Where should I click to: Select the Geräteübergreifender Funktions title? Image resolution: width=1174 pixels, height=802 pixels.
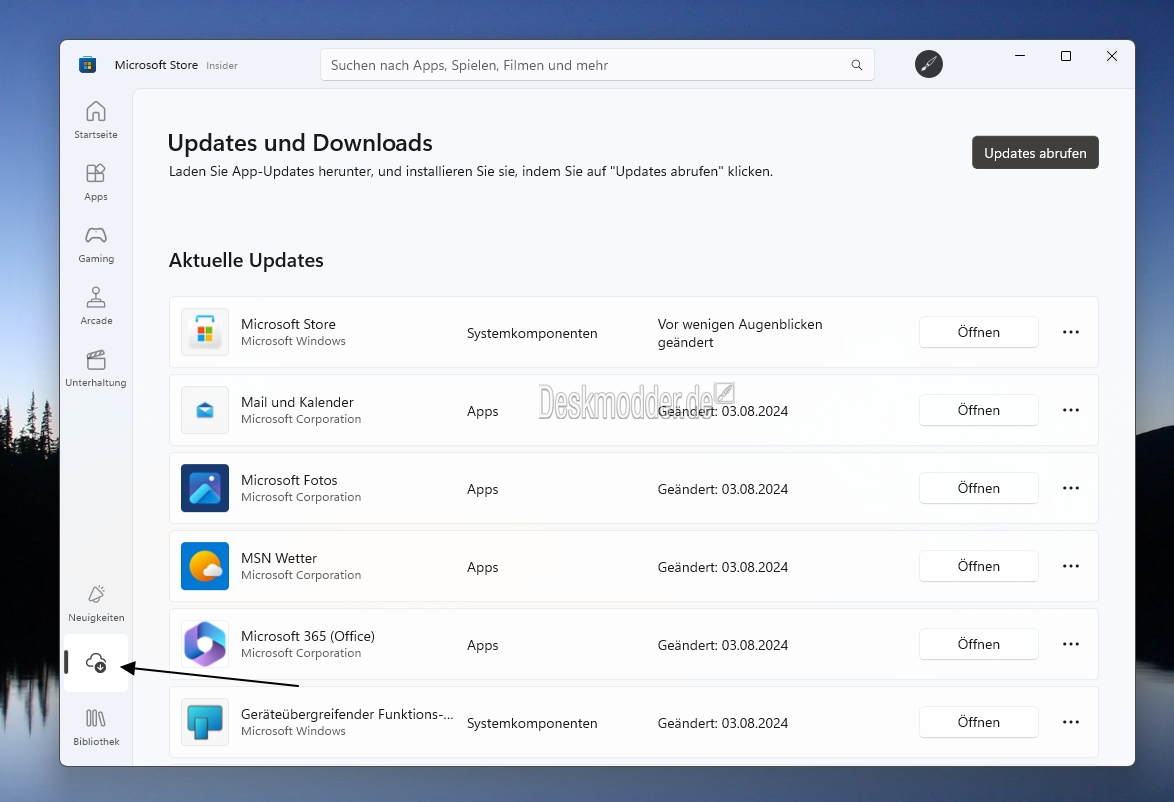click(347, 714)
